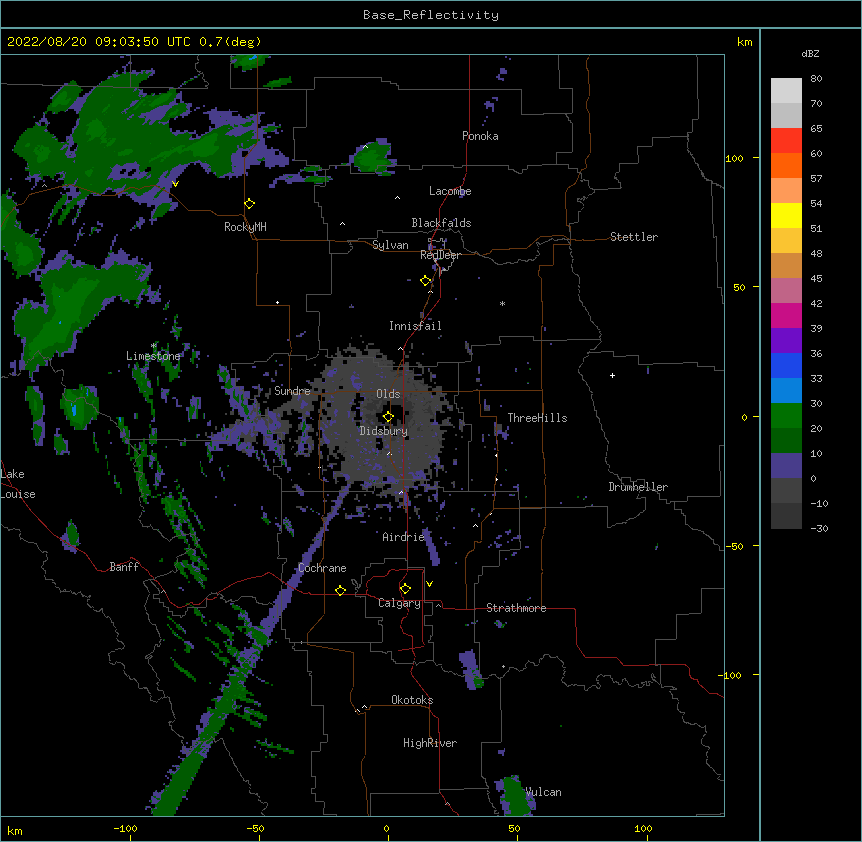Pick the mauve pink 45 dBZ swatch
The image size is (862, 842).
pos(786,290)
